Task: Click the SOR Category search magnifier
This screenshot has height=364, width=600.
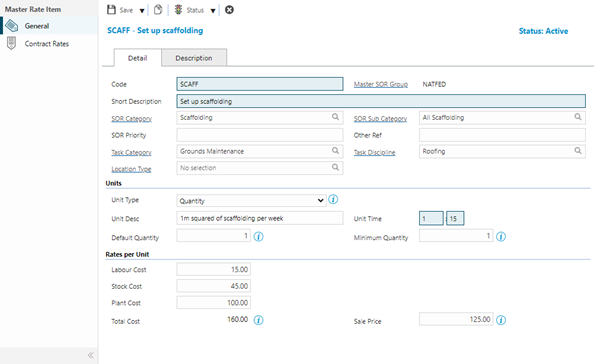Action: (x=335, y=117)
